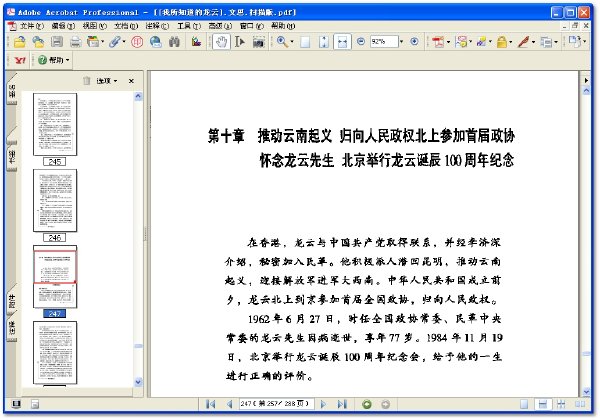This screenshot has width=600, height=420.
Task: Toggle Continuous page layout in status bar
Action: [542, 404]
